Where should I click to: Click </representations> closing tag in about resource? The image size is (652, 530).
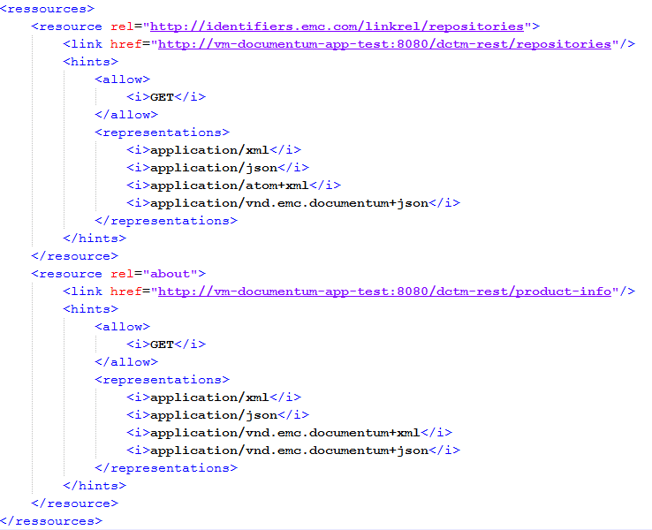tap(166, 468)
